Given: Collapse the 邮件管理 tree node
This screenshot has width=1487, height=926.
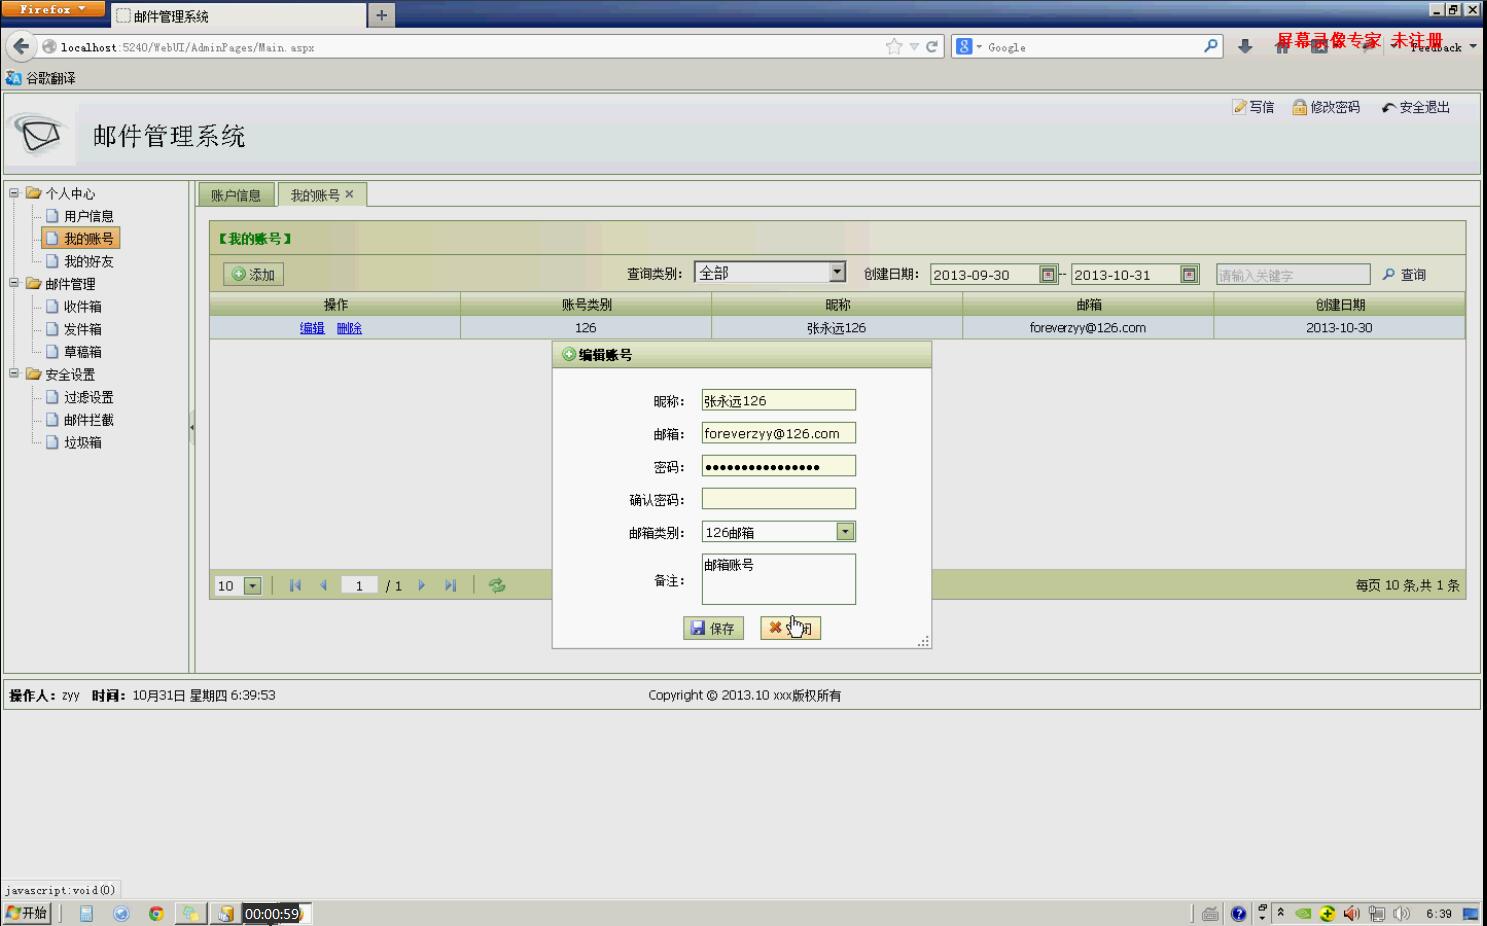Looking at the screenshot, I should [14, 283].
